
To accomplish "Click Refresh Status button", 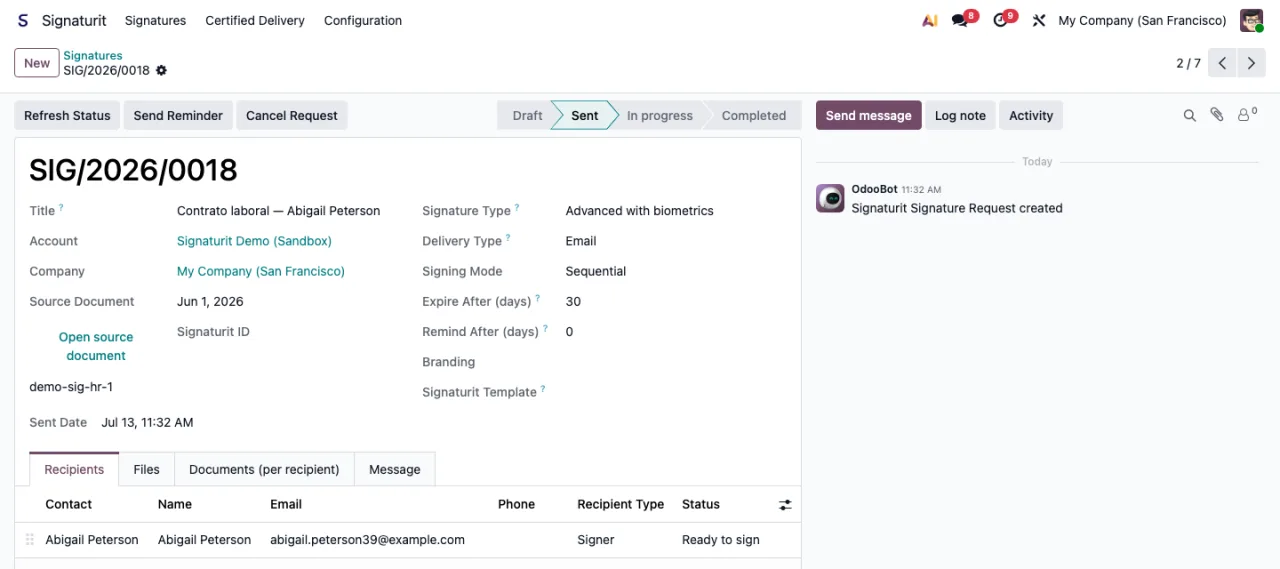I will pos(67,116).
